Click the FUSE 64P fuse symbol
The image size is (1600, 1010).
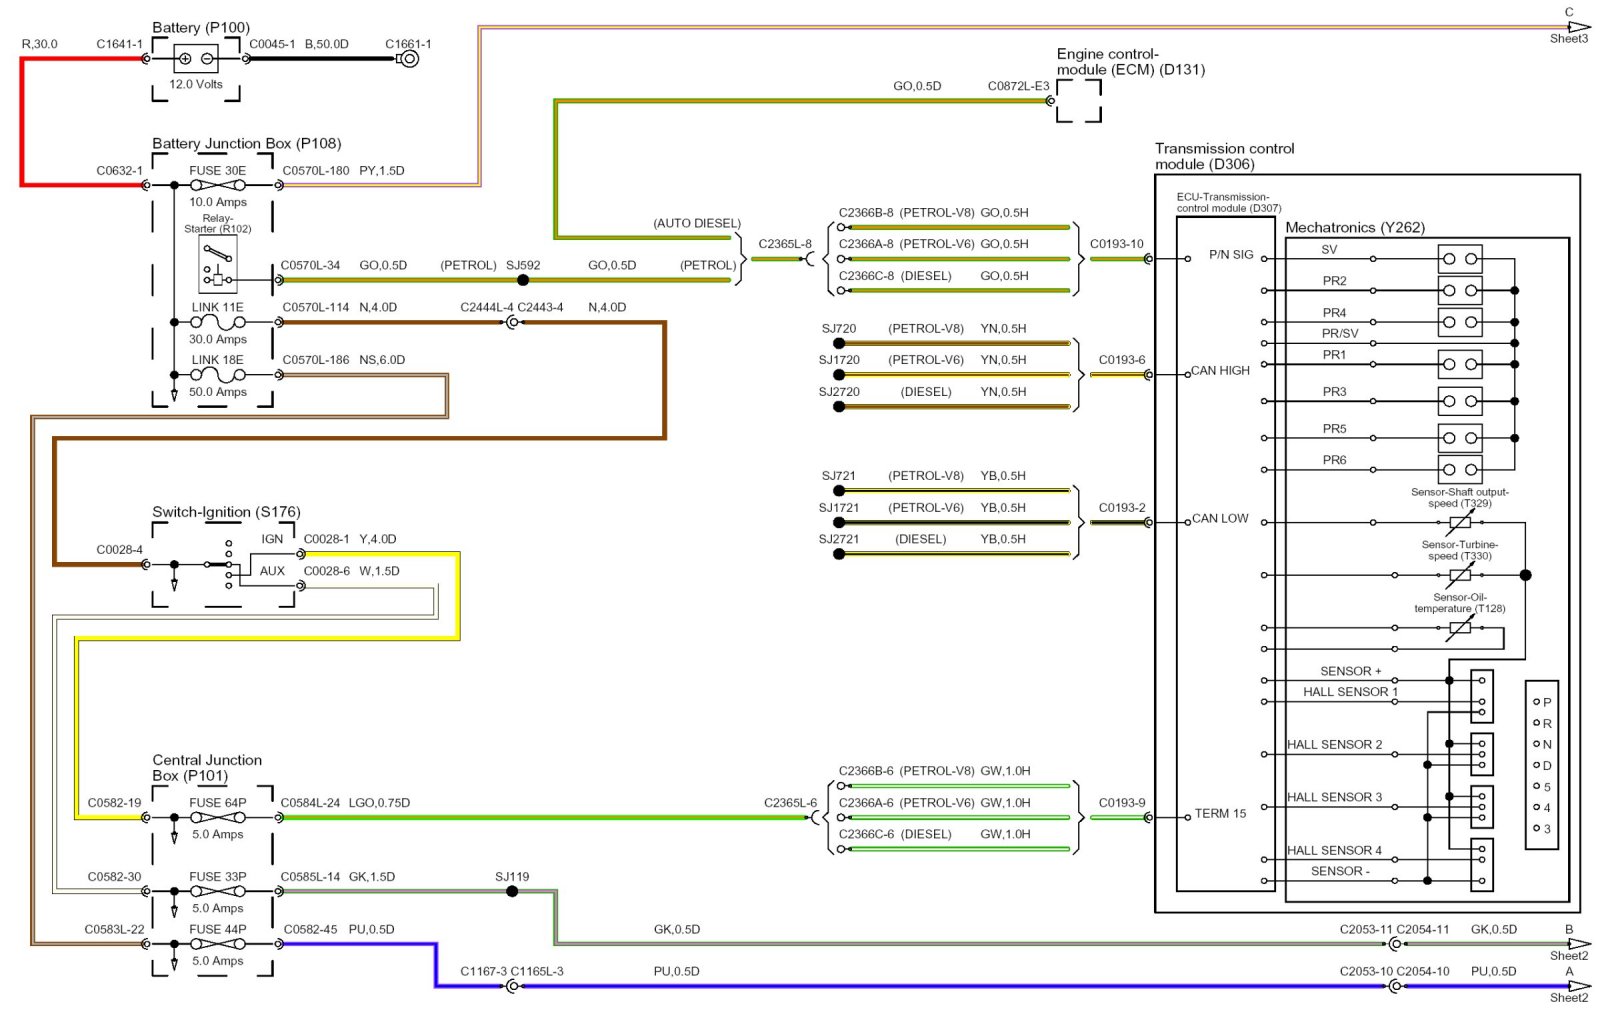pos(218,817)
